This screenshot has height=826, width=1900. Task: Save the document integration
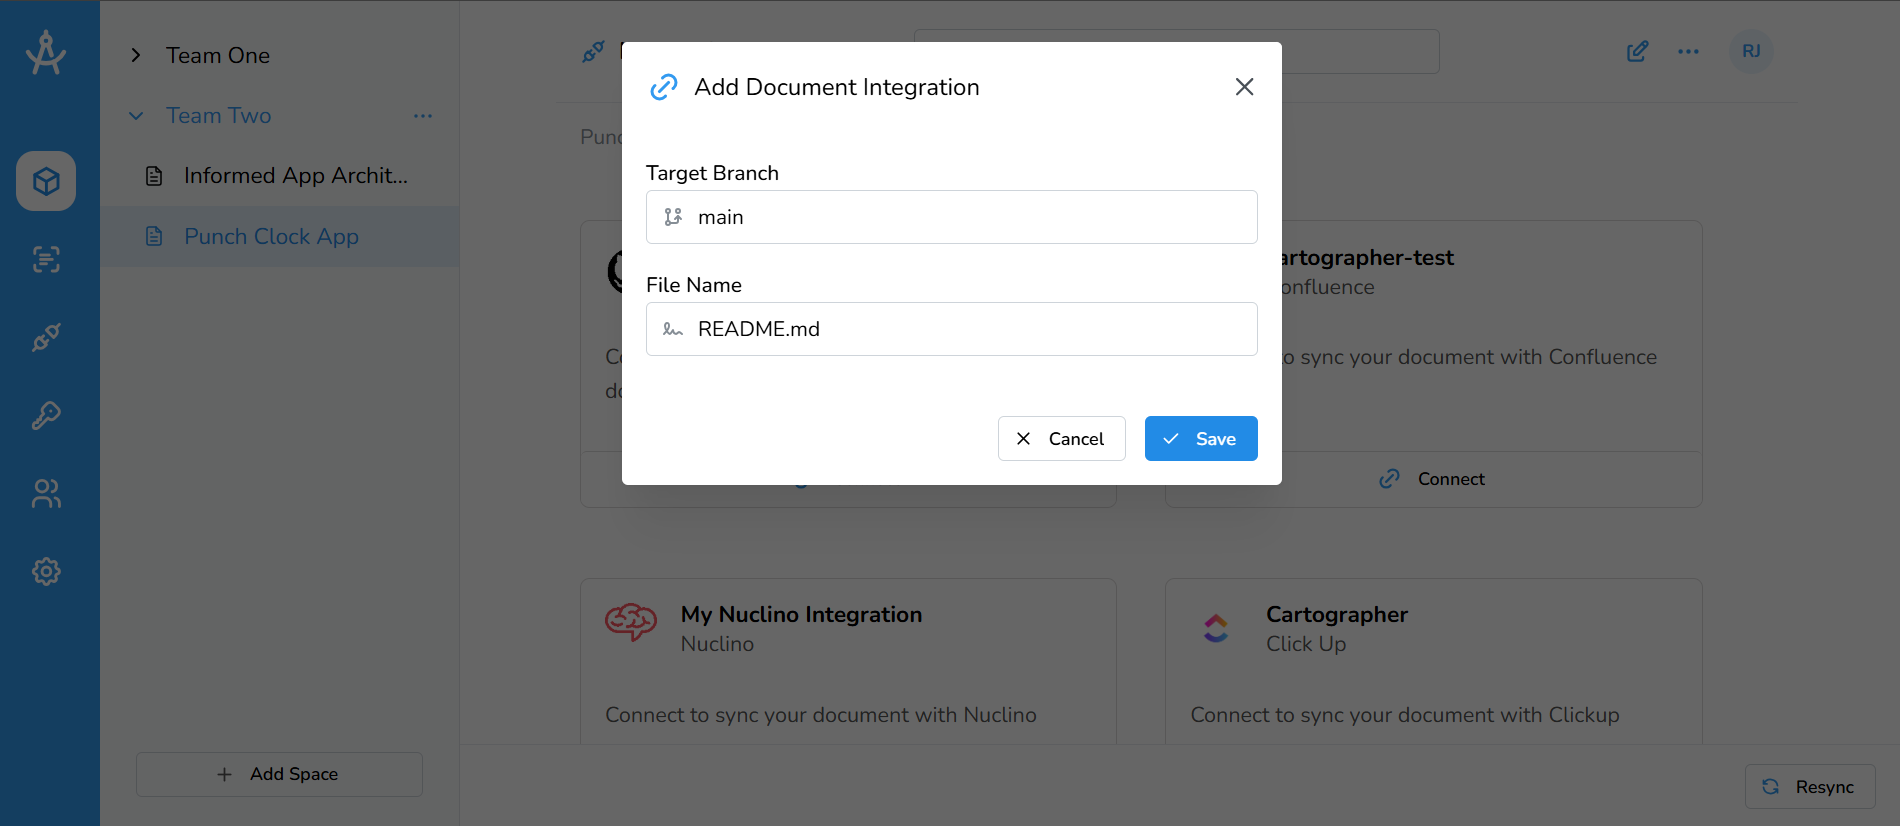(x=1201, y=439)
